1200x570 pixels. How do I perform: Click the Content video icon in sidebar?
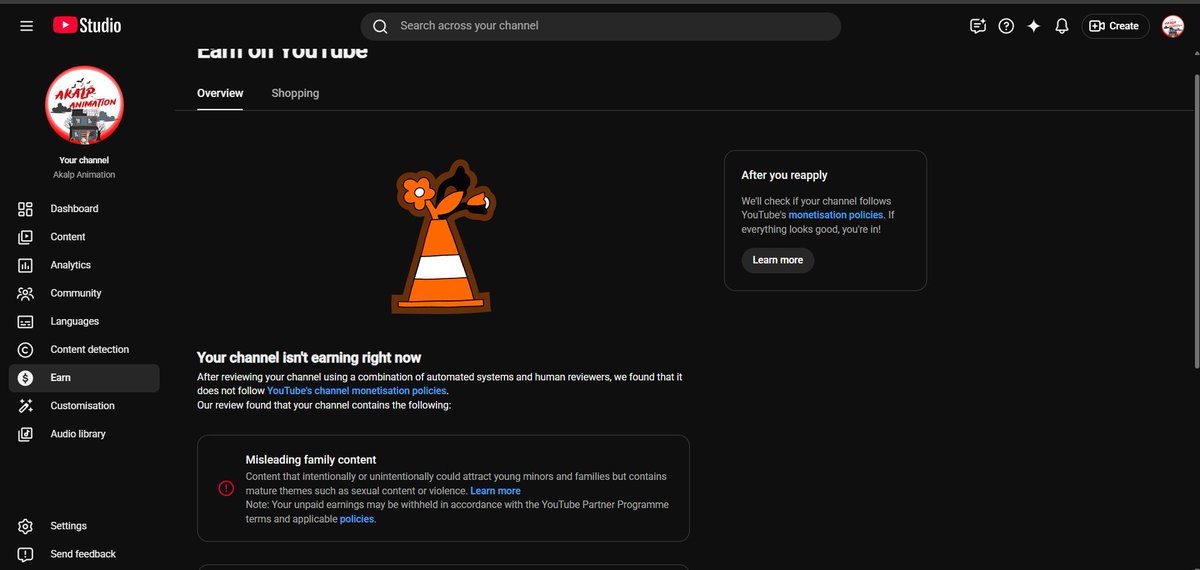[x=26, y=237]
